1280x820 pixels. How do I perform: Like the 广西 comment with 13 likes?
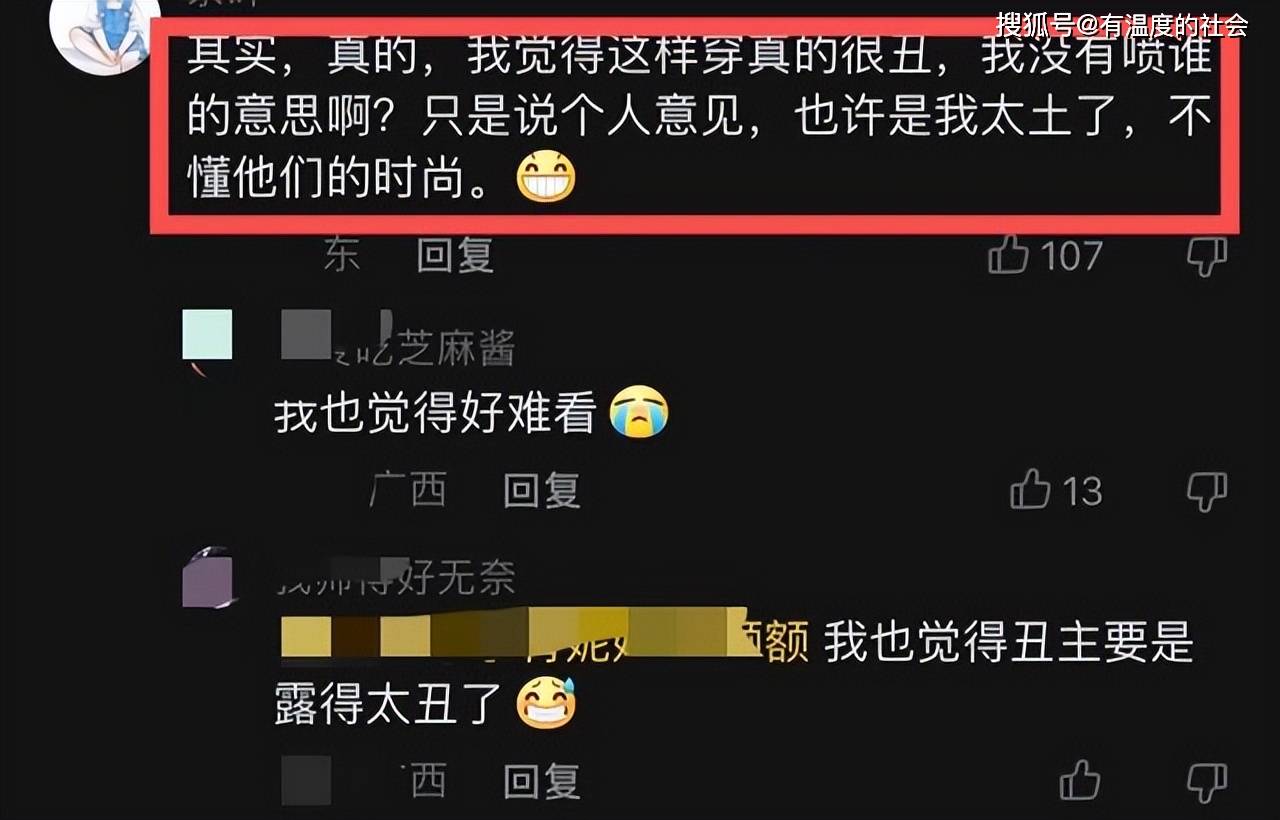[1030, 490]
